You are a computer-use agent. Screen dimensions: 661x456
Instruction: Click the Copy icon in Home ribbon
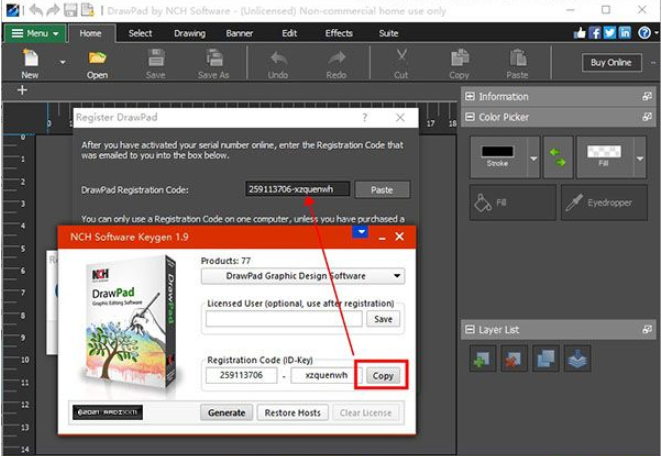pos(459,58)
